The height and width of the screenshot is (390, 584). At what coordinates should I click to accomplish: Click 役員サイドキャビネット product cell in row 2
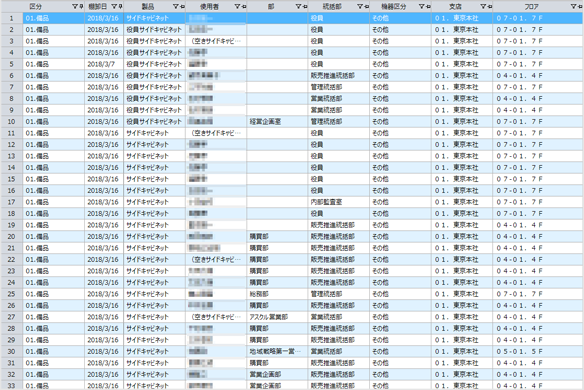pyautogui.click(x=154, y=29)
